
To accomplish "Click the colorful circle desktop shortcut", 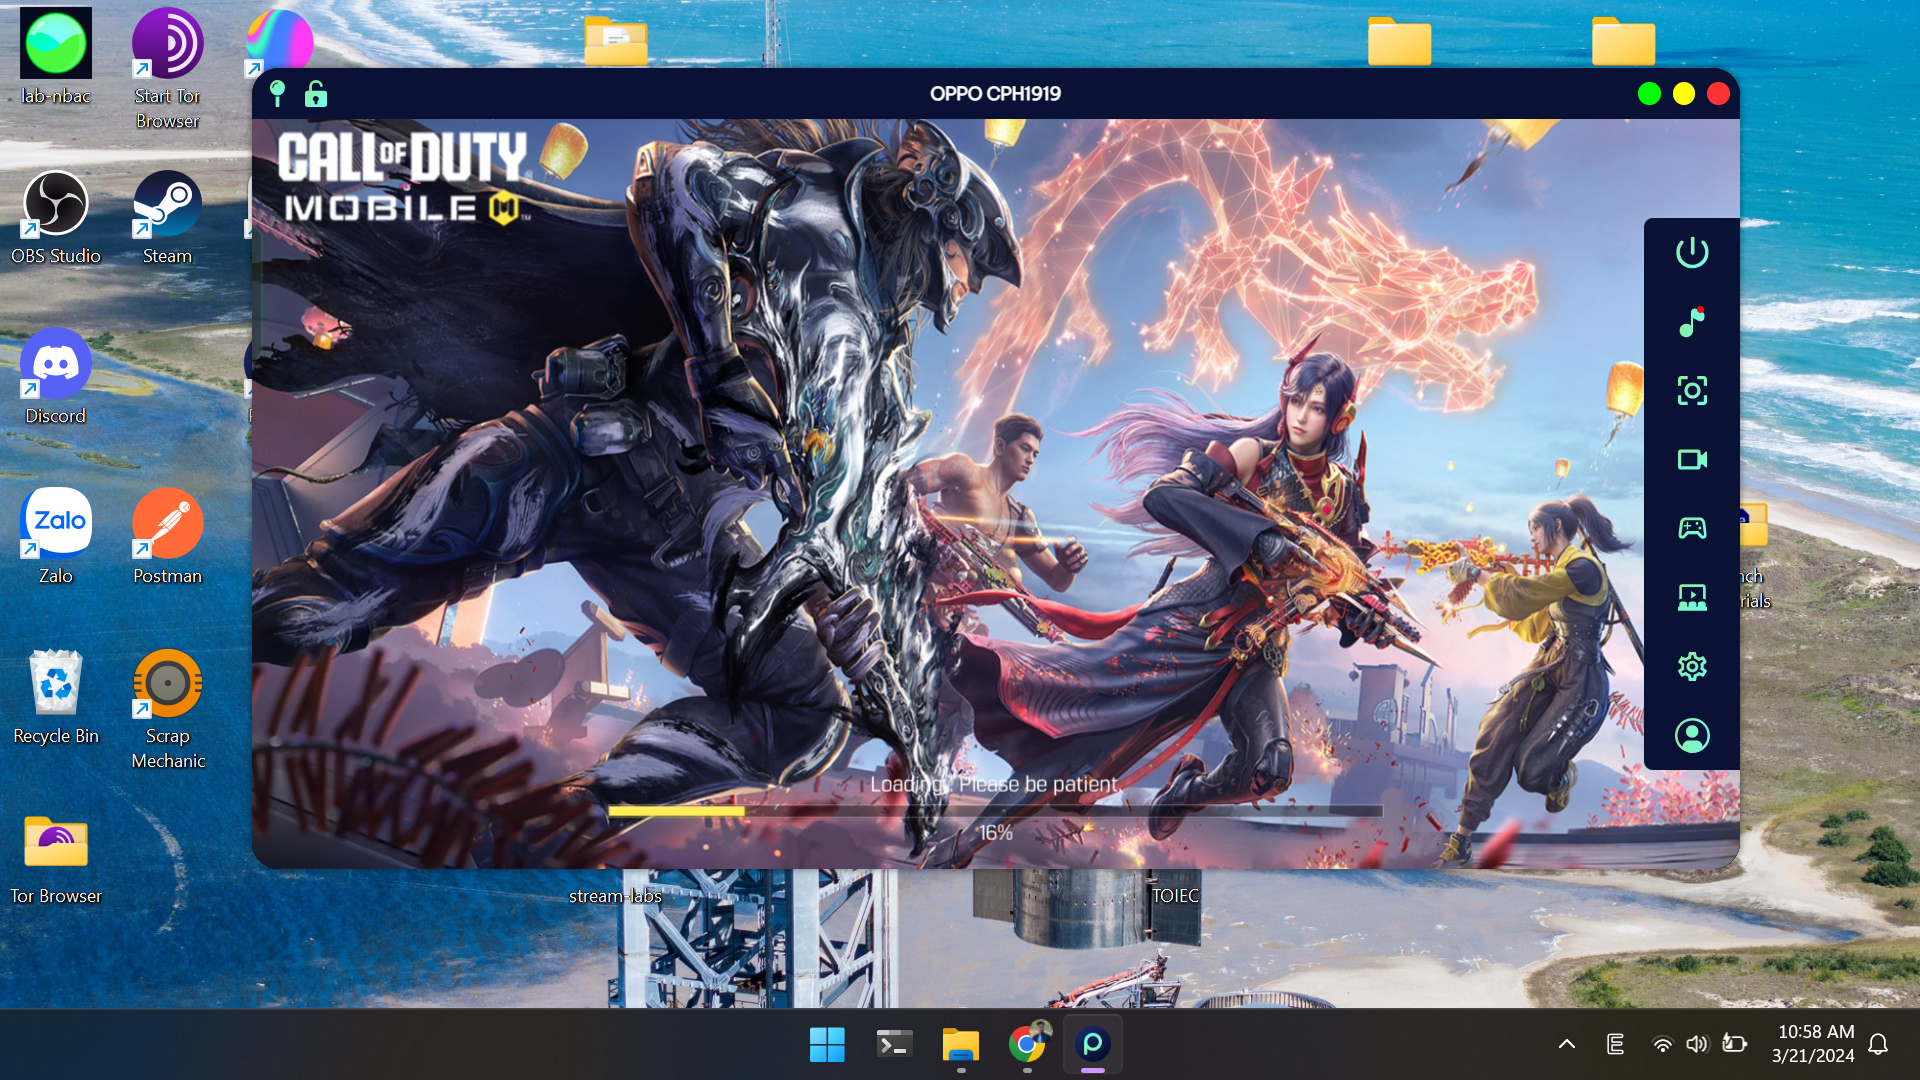I will [280, 42].
